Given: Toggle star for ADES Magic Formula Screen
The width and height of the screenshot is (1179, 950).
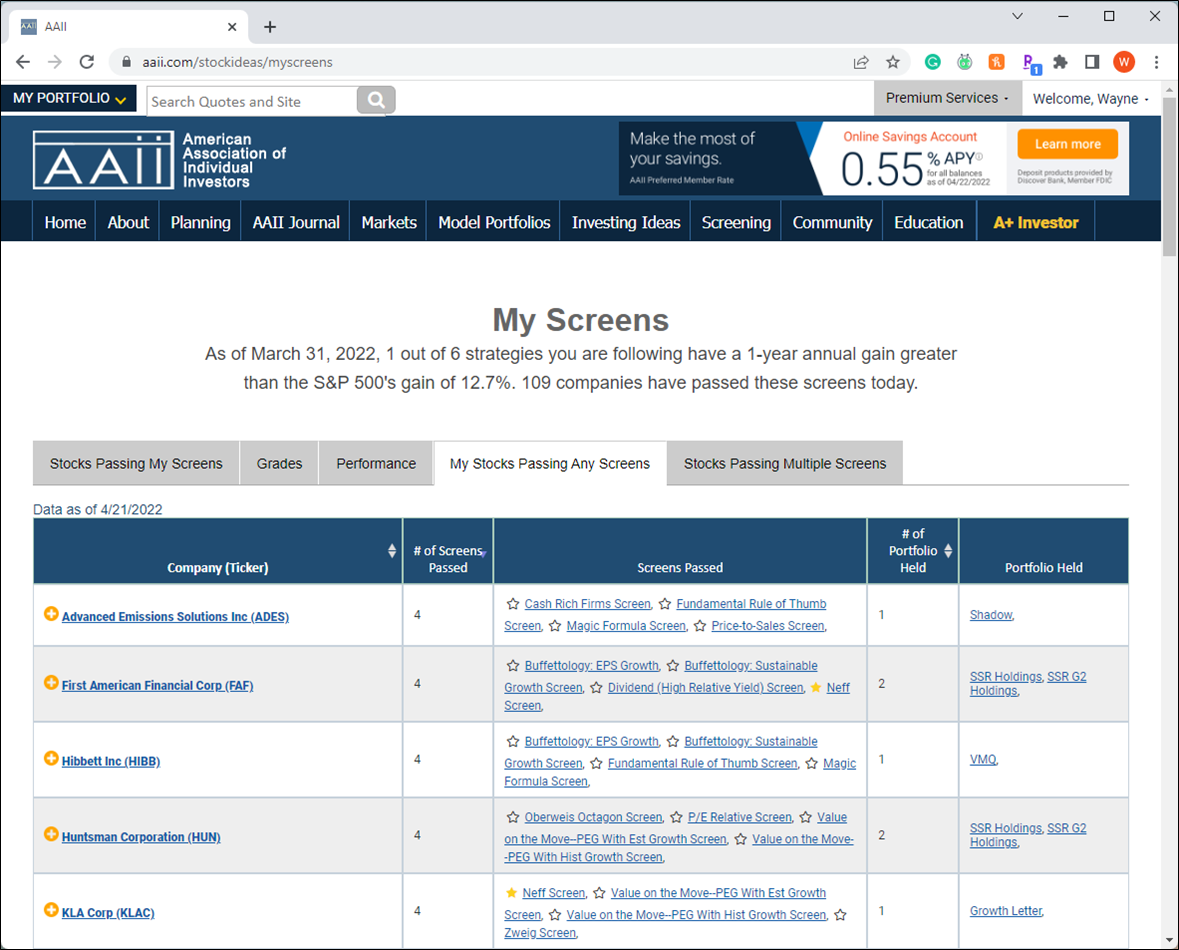Looking at the screenshot, I should [555, 626].
